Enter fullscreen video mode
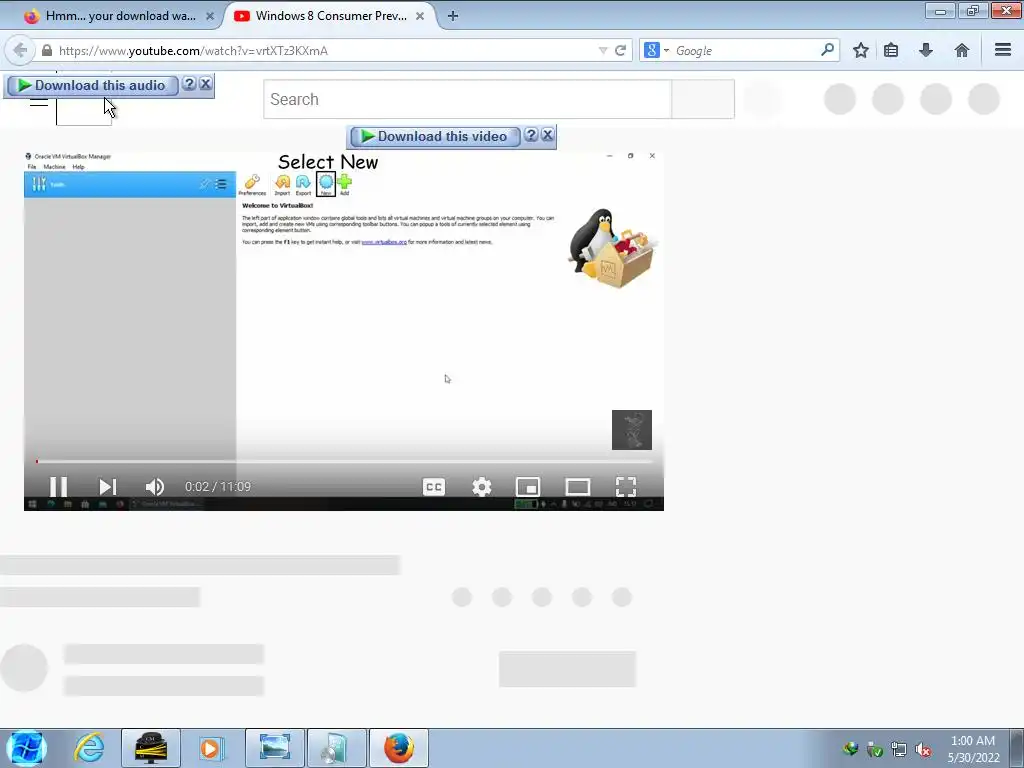1024x768 pixels. [x=626, y=487]
